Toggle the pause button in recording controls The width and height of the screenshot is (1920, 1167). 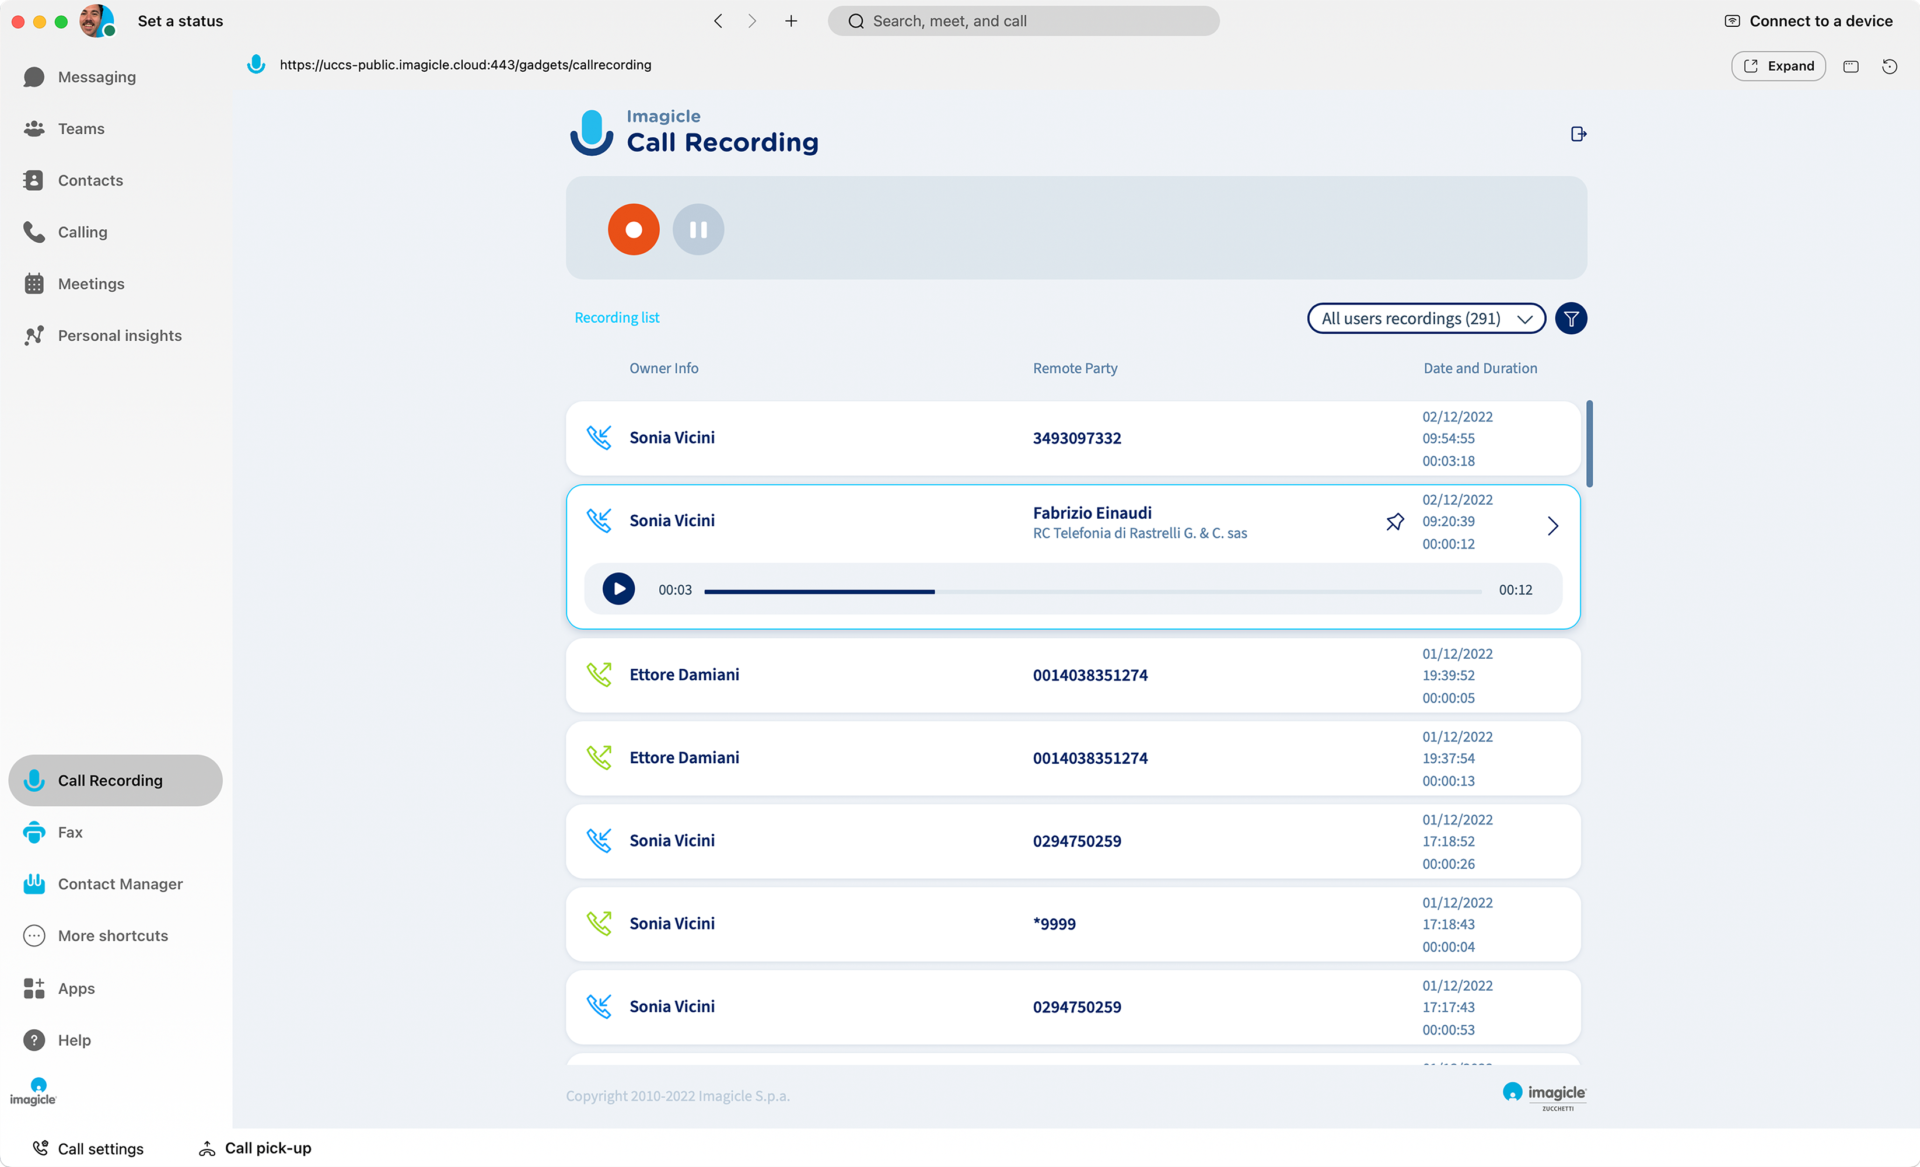[699, 229]
